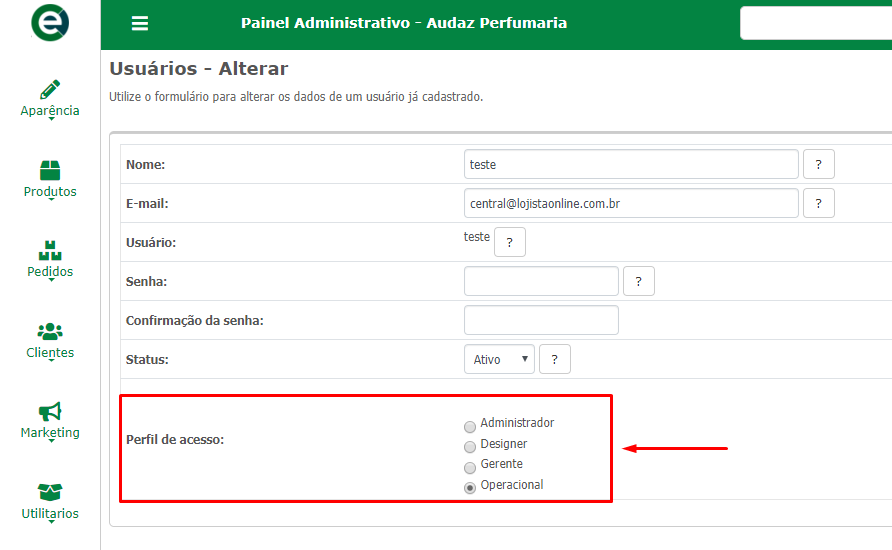Screen dimensions: 892x550
Task: Open the Aparência sidebar menu label
Action: [50, 110]
